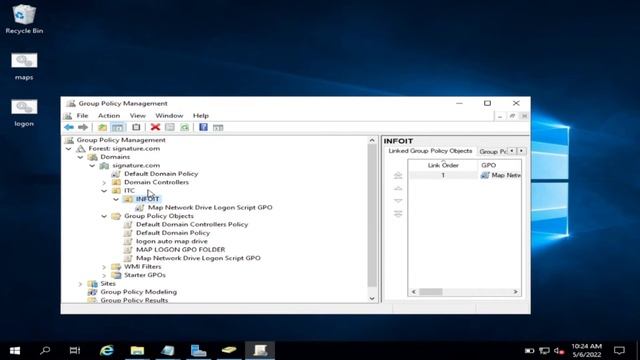This screenshot has width=640, height=360.
Task: Move link down one with single-down arrow
Action: (398, 201)
